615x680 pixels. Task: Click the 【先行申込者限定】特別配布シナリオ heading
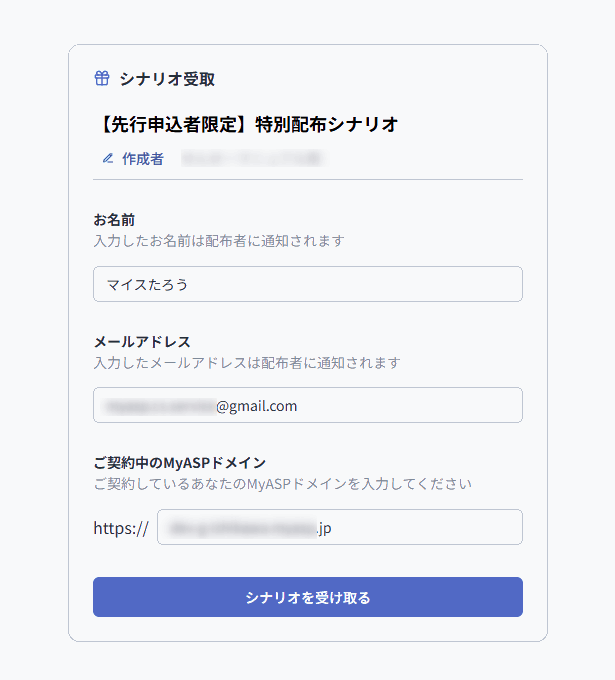[246, 124]
